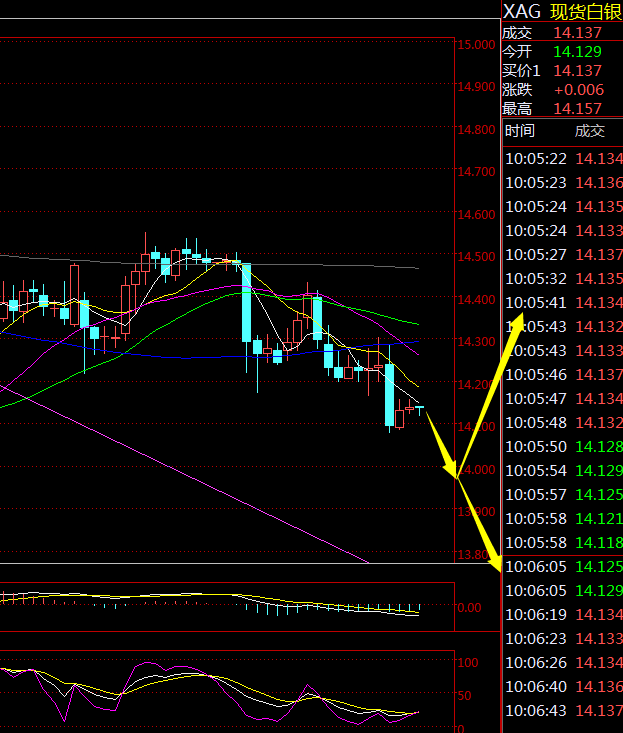Image resolution: width=623 pixels, height=733 pixels.
Task: Select the 14.137 value beside 成交 quote label
Action: tap(577, 33)
